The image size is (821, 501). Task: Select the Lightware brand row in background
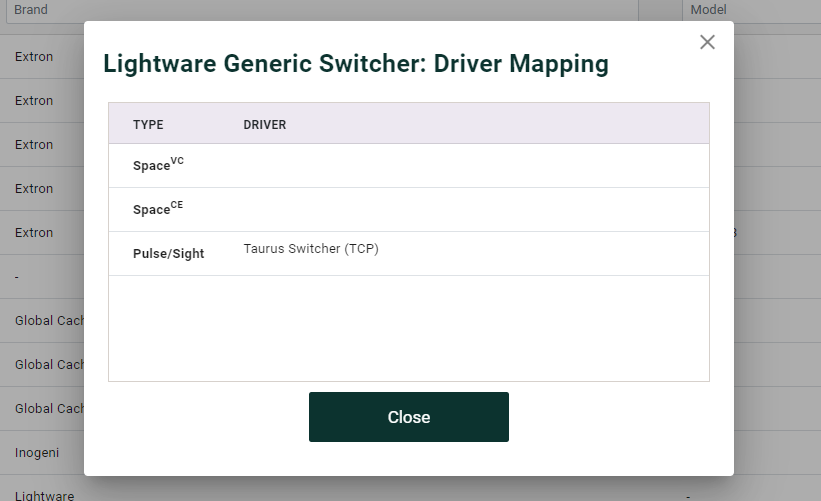pos(45,495)
